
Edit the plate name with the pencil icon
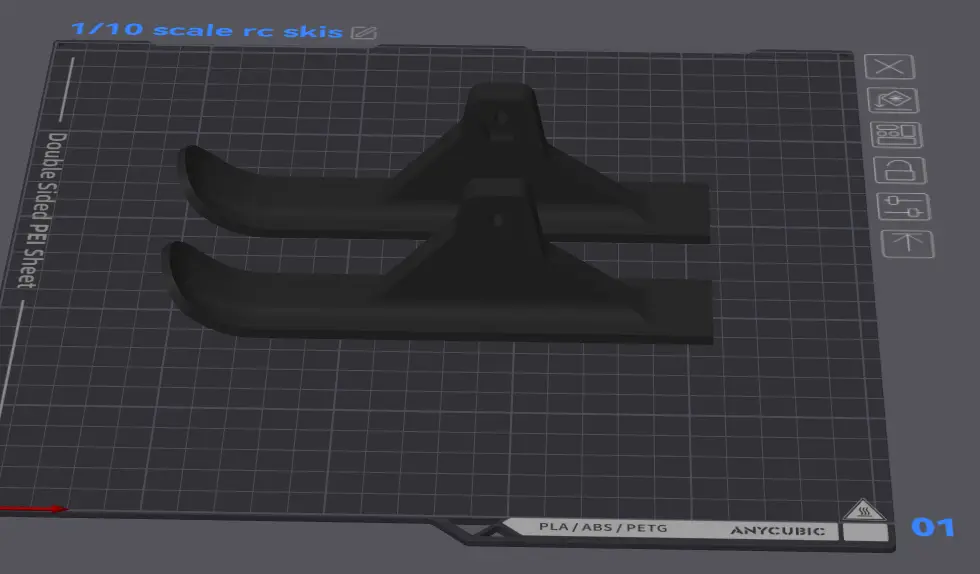click(364, 33)
